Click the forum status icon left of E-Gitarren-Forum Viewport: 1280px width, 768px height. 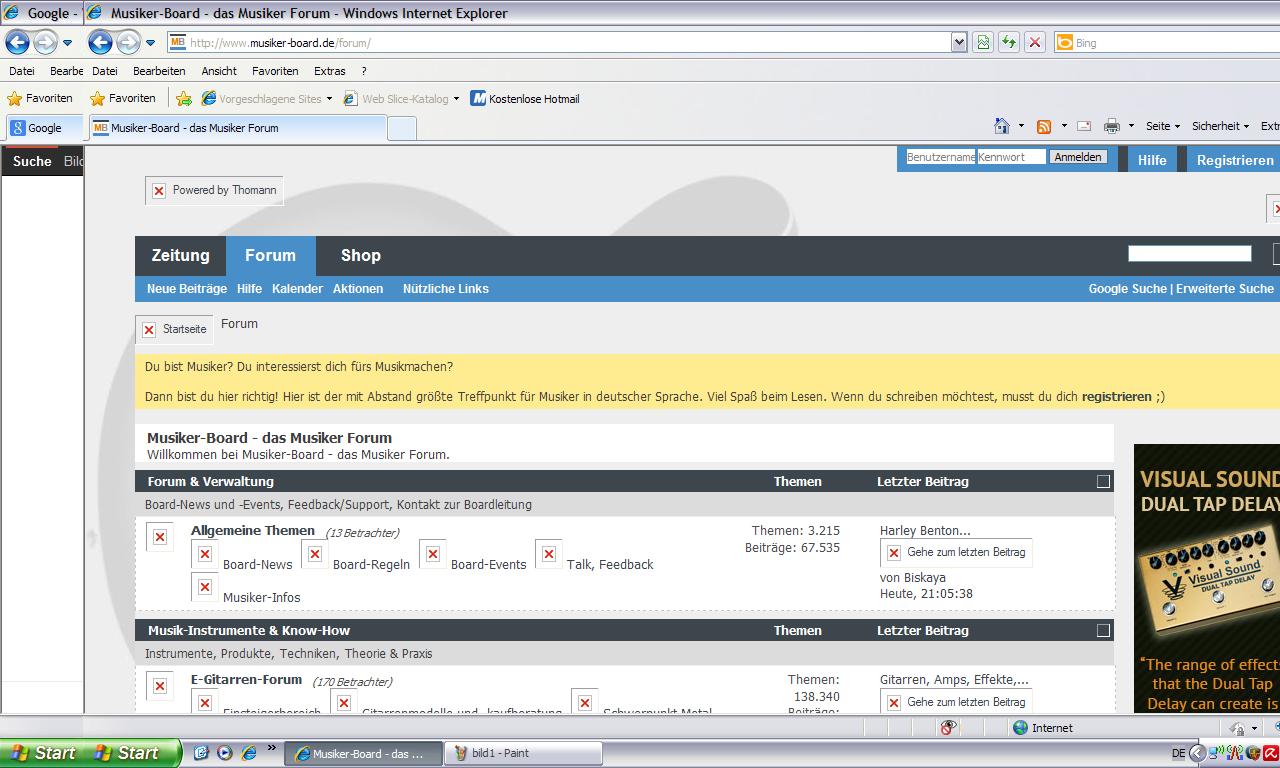160,687
